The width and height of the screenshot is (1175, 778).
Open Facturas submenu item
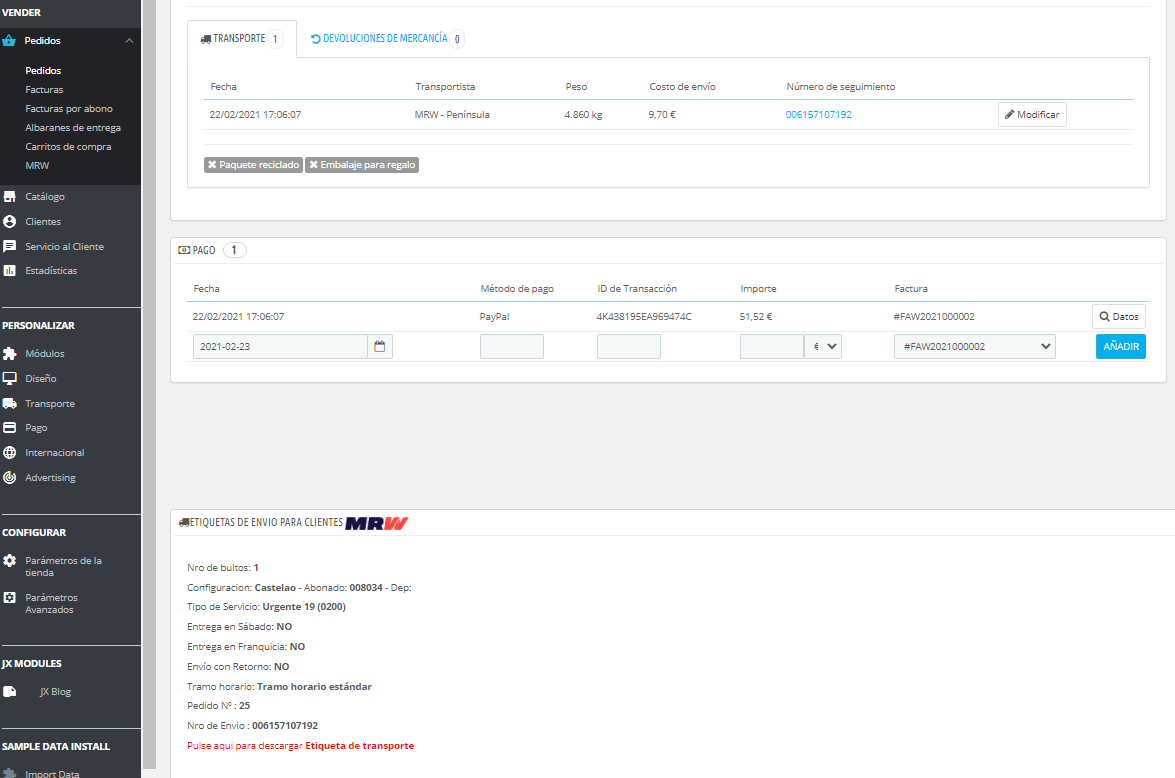(44, 89)
